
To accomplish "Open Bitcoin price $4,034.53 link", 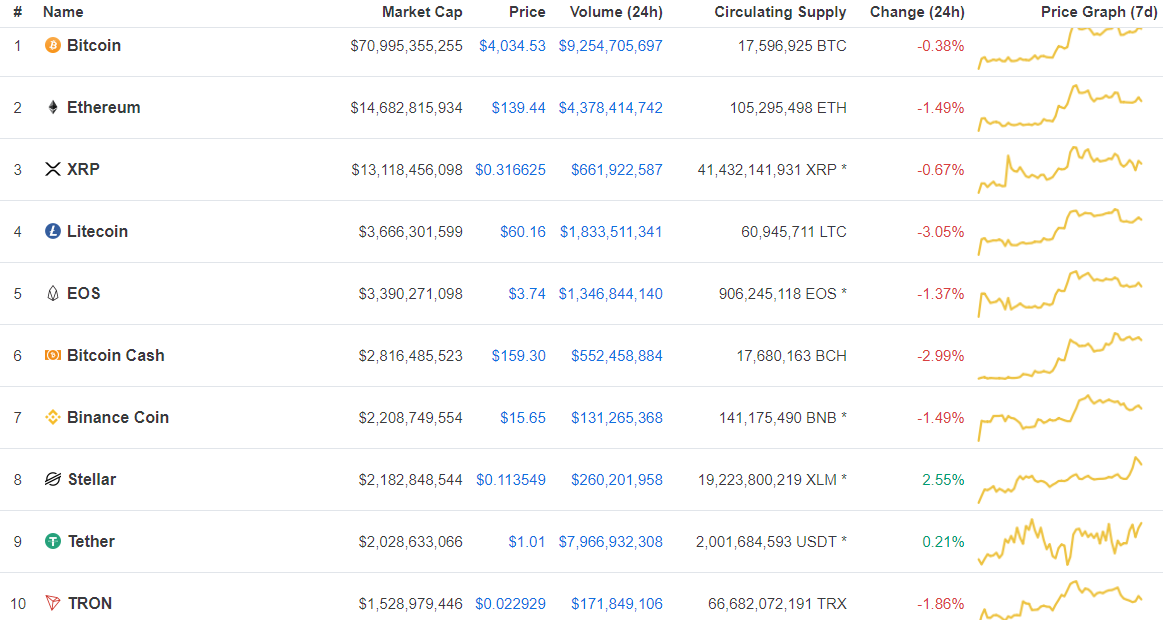I will click(x=513, y=46).
